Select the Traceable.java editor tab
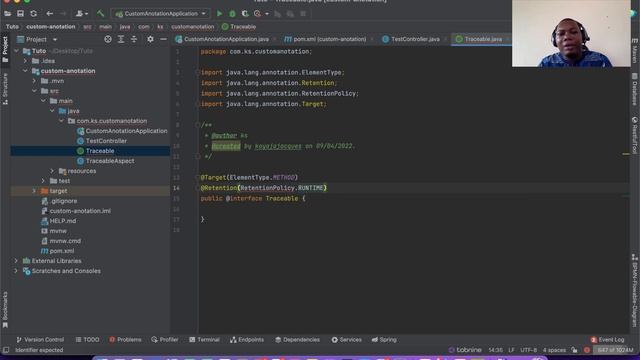Viewport: 640px width, 360px height. (x=483, y=39)
